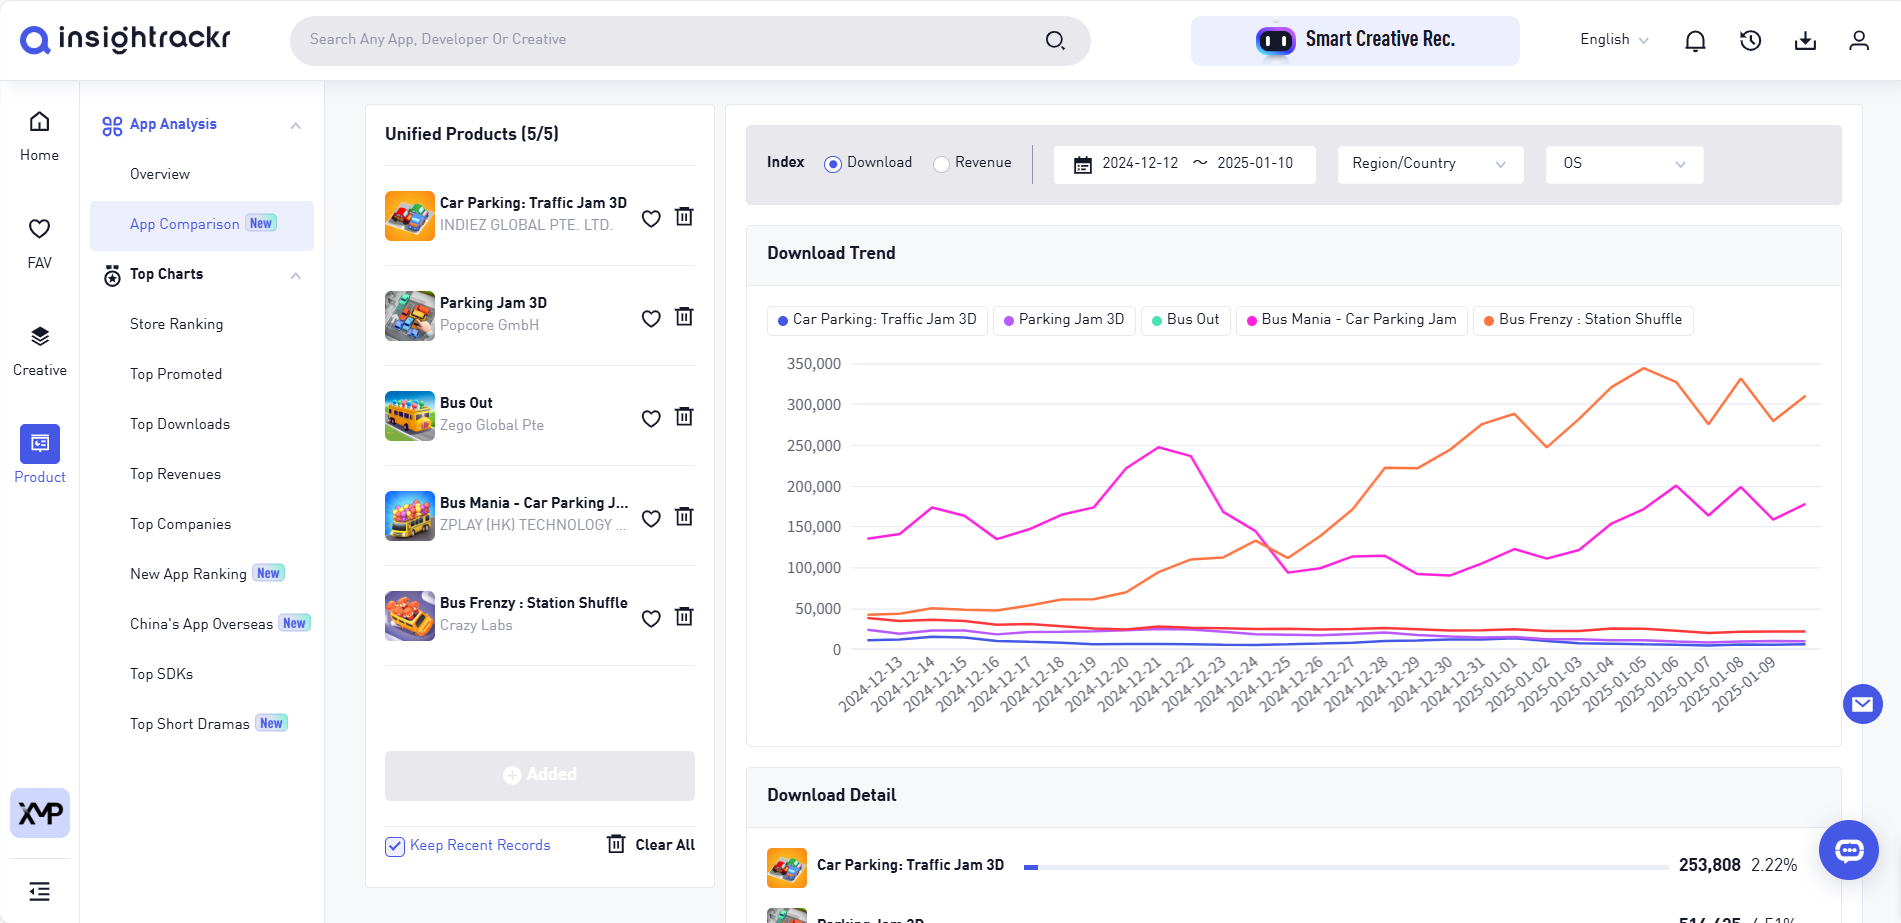The height and width of the screenshot is (923, 1901).
Task: Open Top Revenues
Action: 175,474
